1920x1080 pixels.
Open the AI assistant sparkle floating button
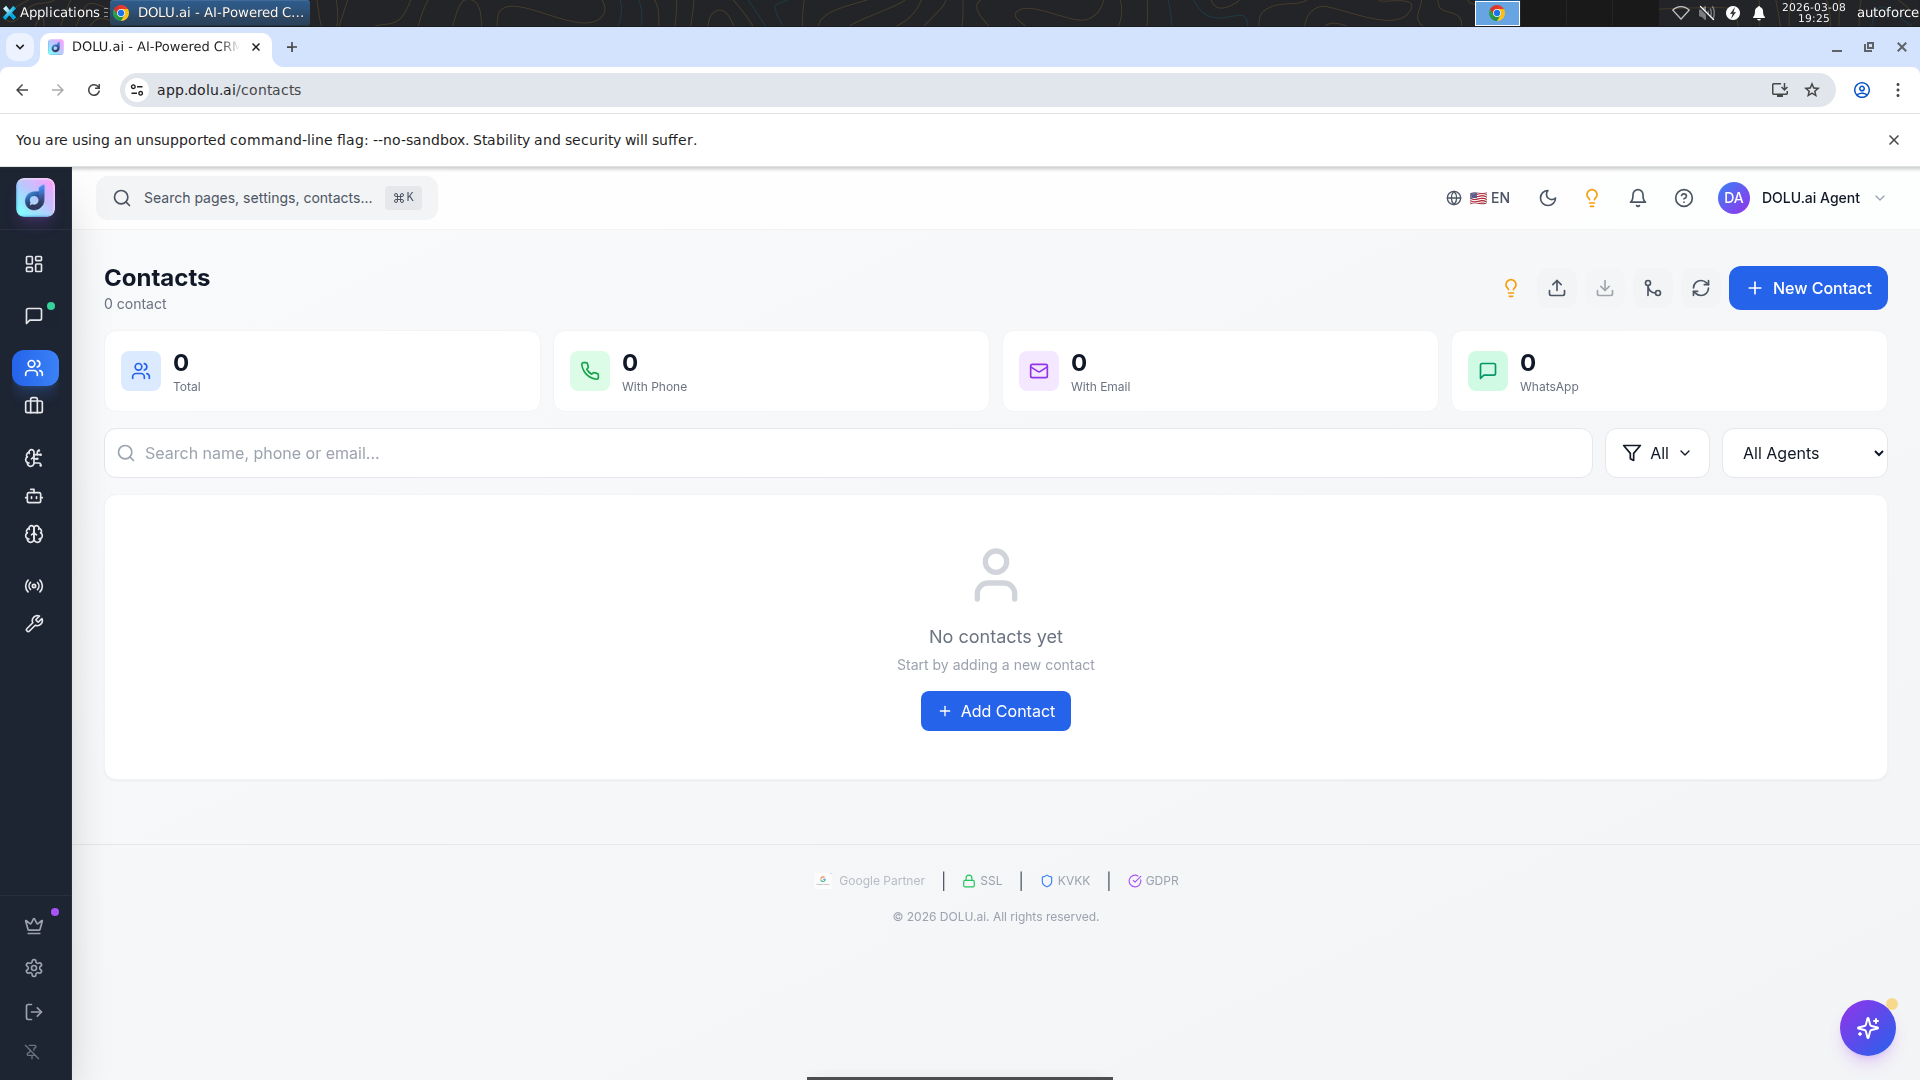click(x=1868, y=1028)
